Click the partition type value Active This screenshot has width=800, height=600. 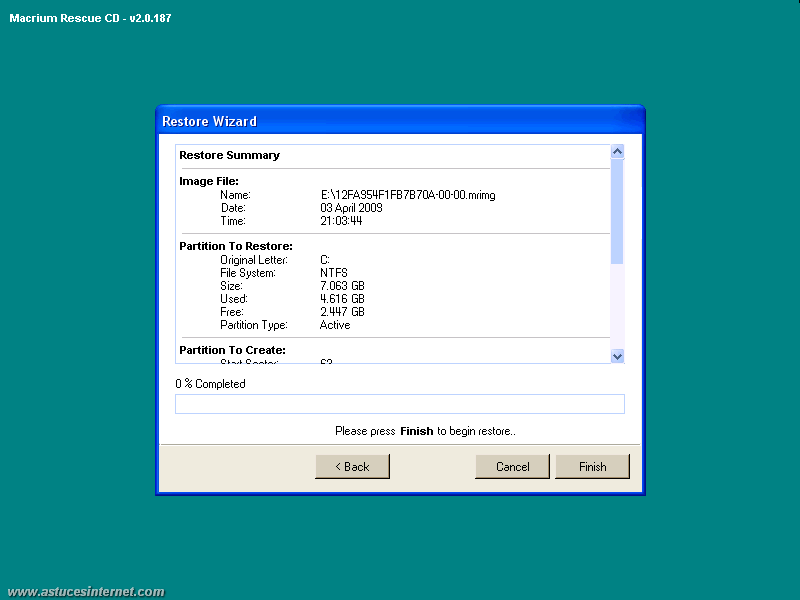pos(335,325)
